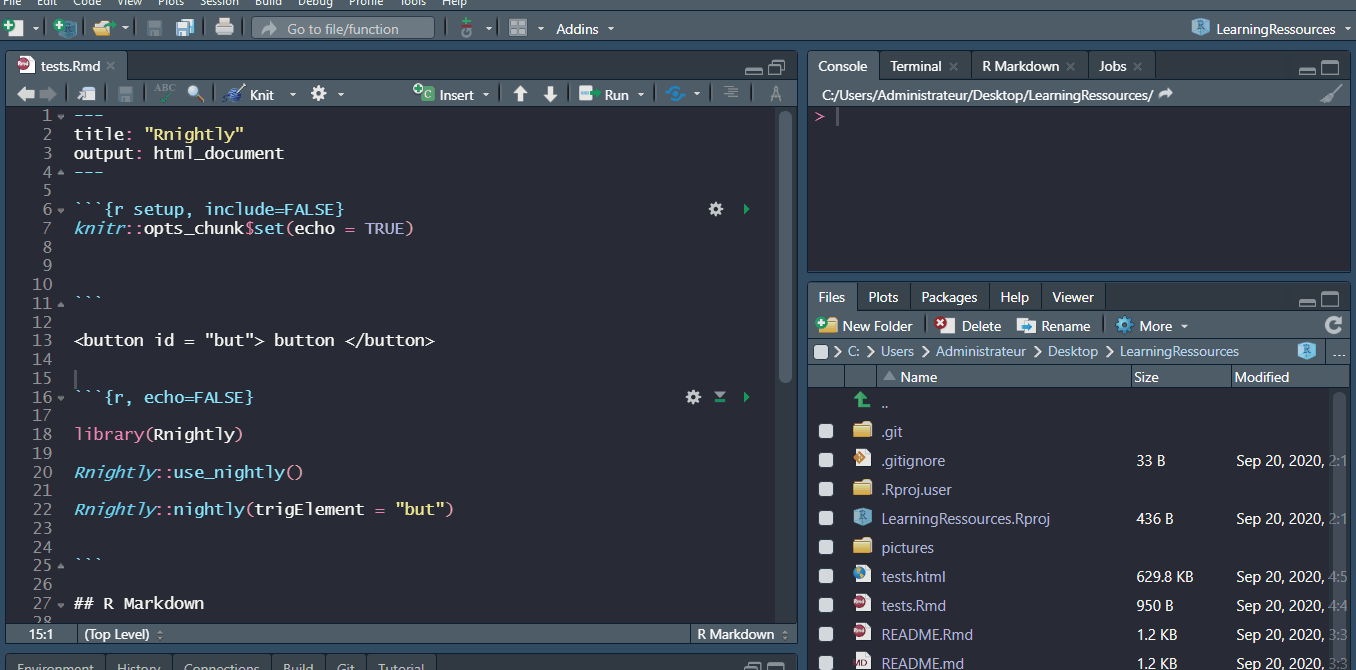Open the More dropdown in Files pane
Screen dimensions: 1356x670
(1152, 326)
